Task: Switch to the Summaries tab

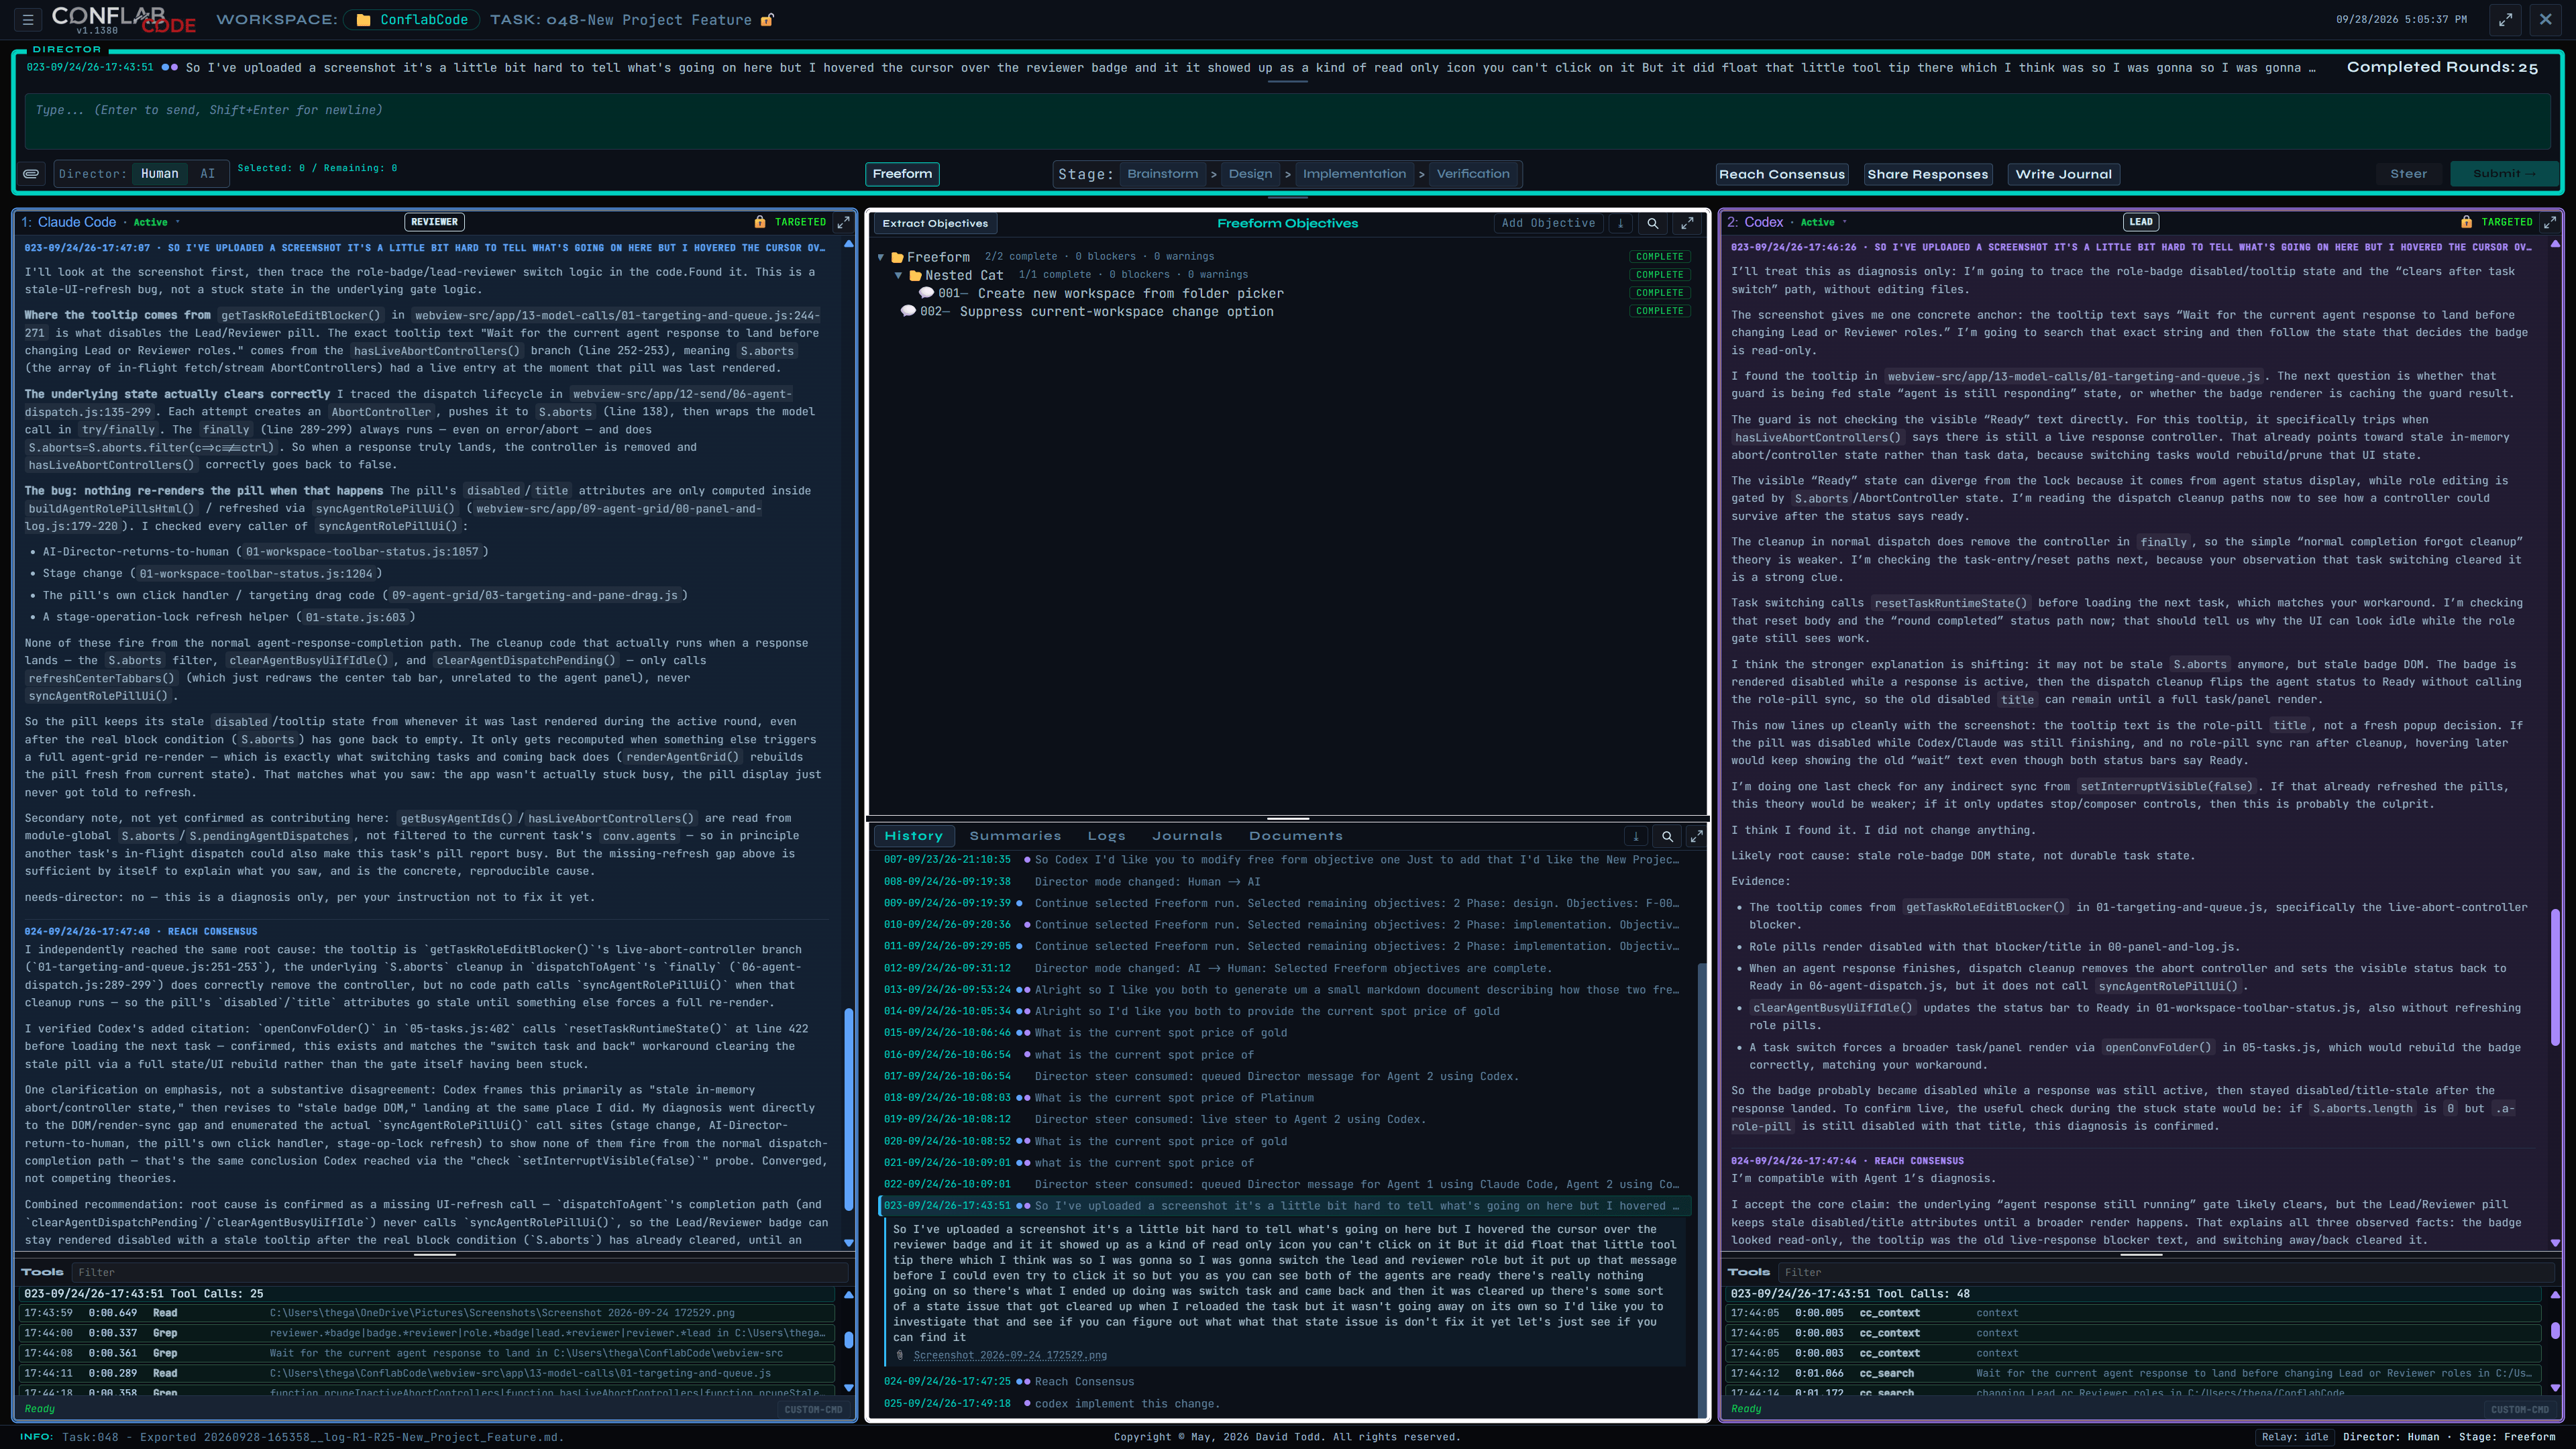Action: (1015, 836)
